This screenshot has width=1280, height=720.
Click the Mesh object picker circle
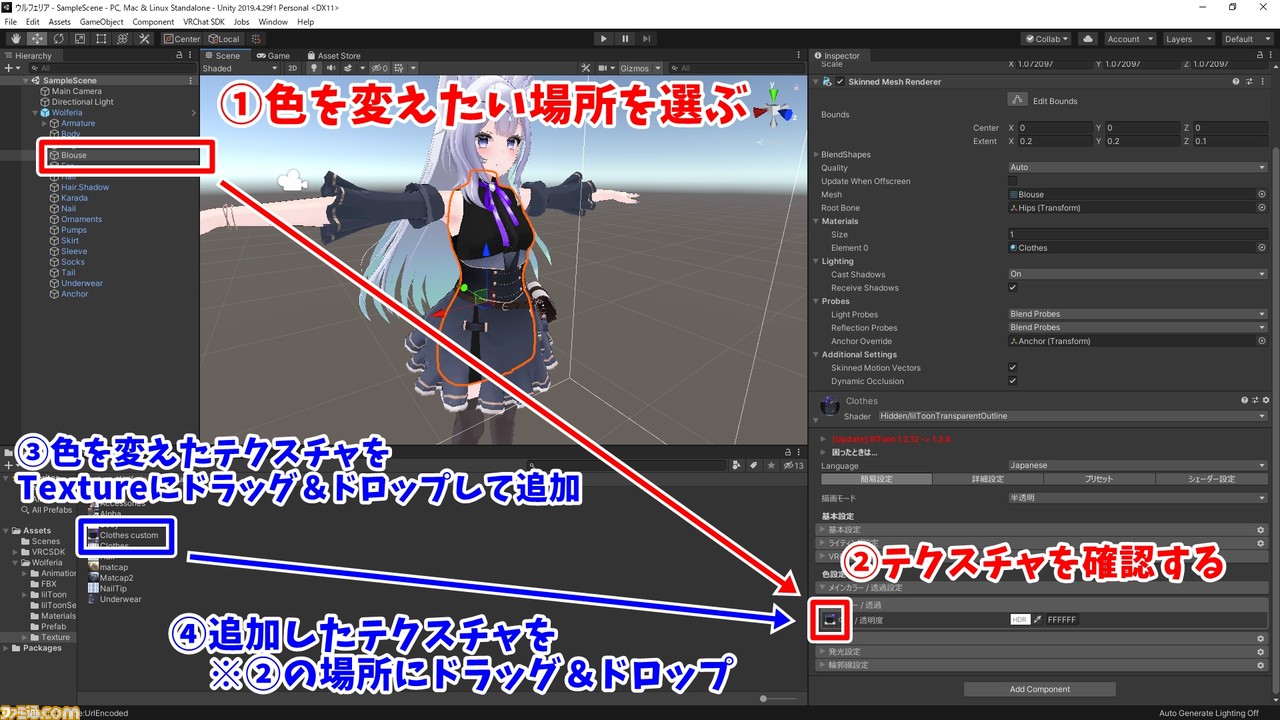point(1262,195)
